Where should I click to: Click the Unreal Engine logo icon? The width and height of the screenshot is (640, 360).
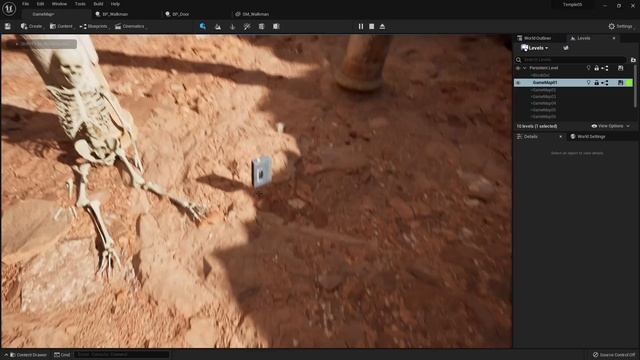coord(9,8)
